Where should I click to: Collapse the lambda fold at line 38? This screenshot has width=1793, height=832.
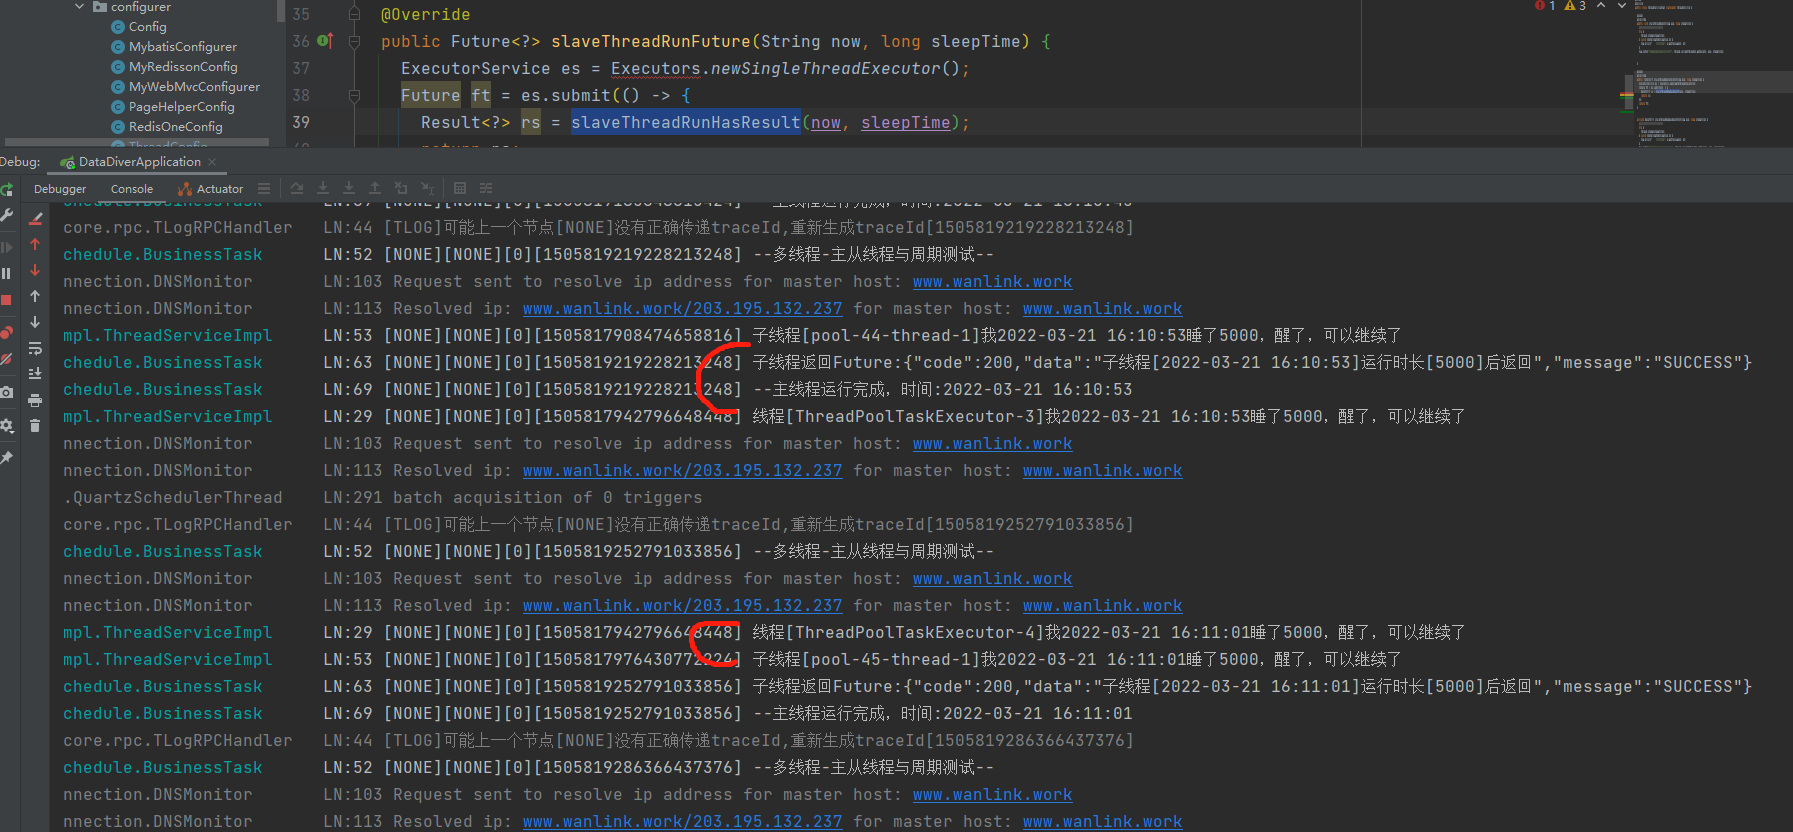point(354,96)
